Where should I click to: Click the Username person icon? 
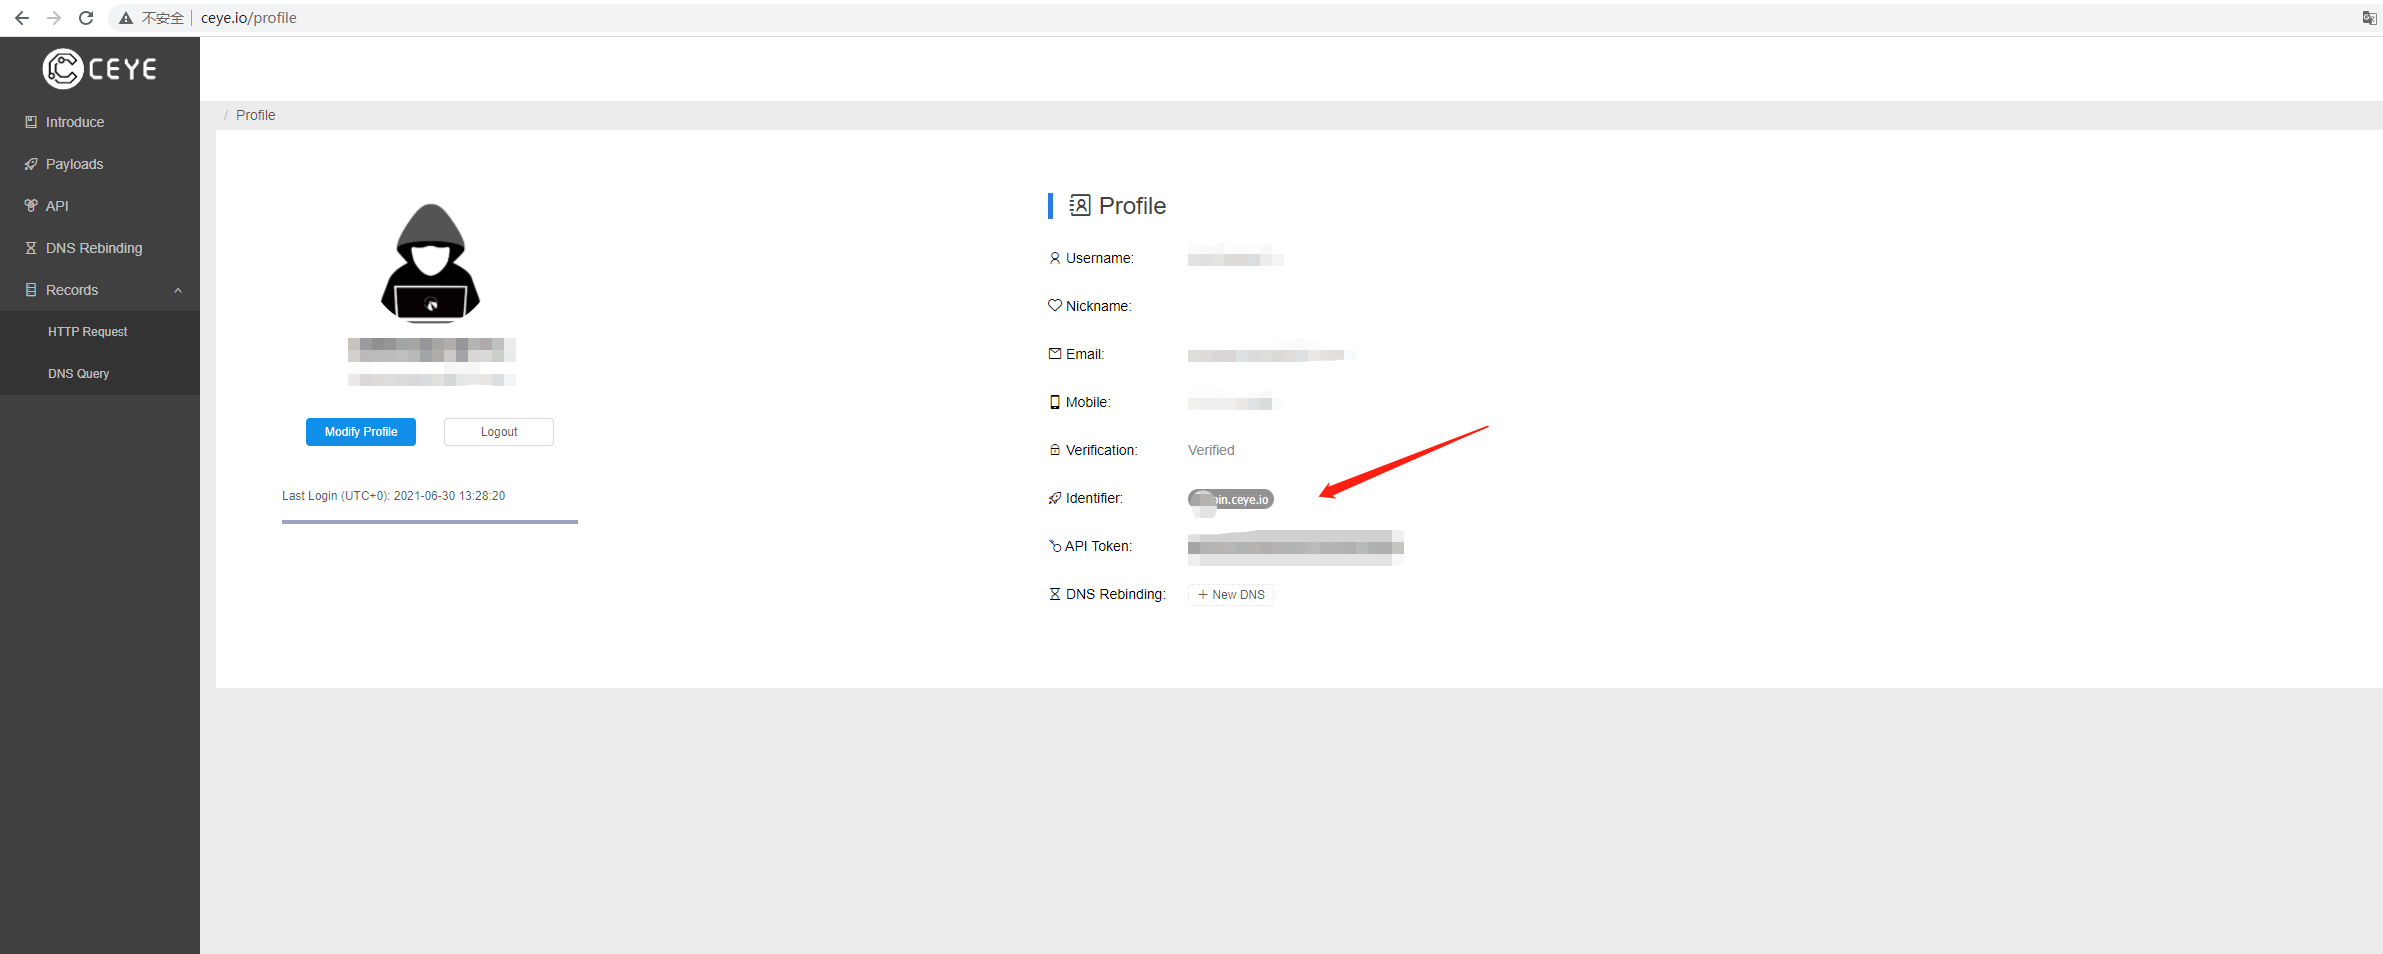1055,258
